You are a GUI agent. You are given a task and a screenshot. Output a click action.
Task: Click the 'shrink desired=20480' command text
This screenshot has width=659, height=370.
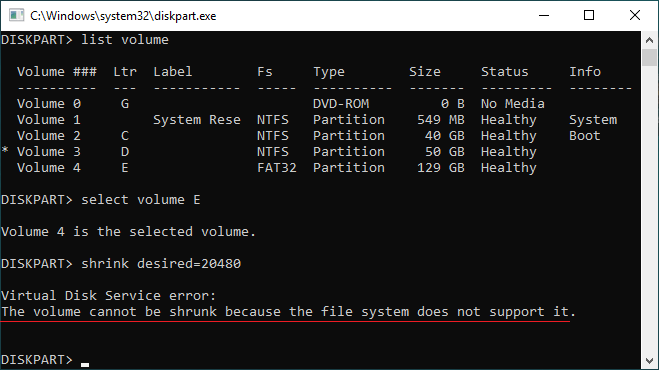161,264
